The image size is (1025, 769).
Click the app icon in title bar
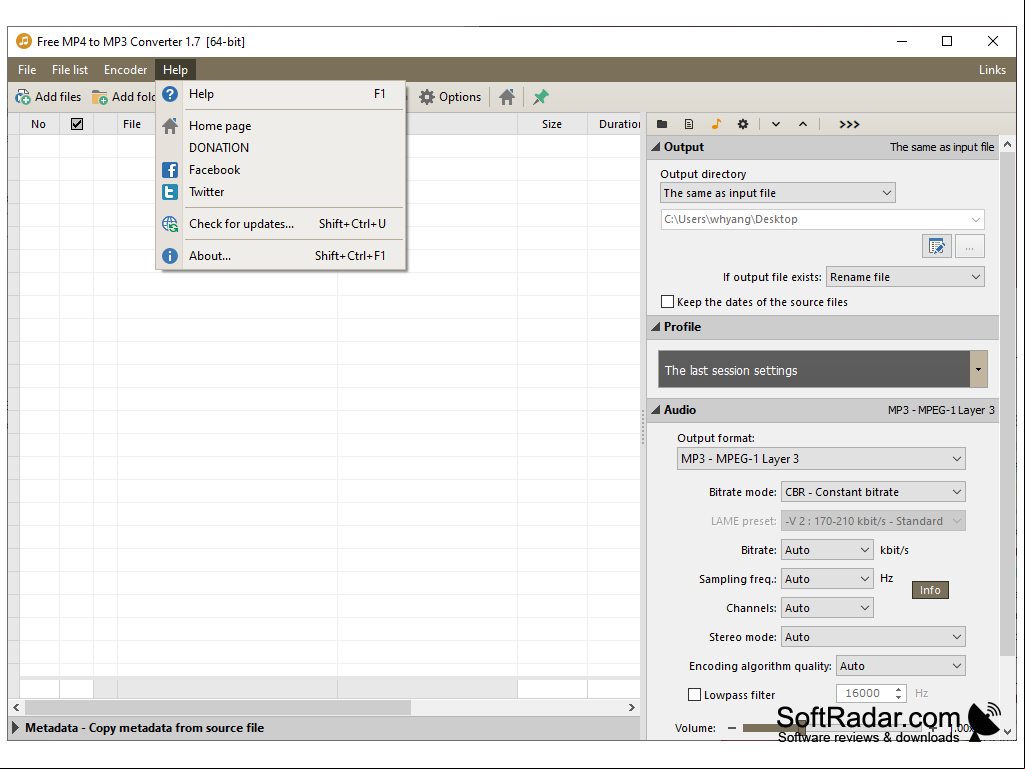[x=24, y=41]
